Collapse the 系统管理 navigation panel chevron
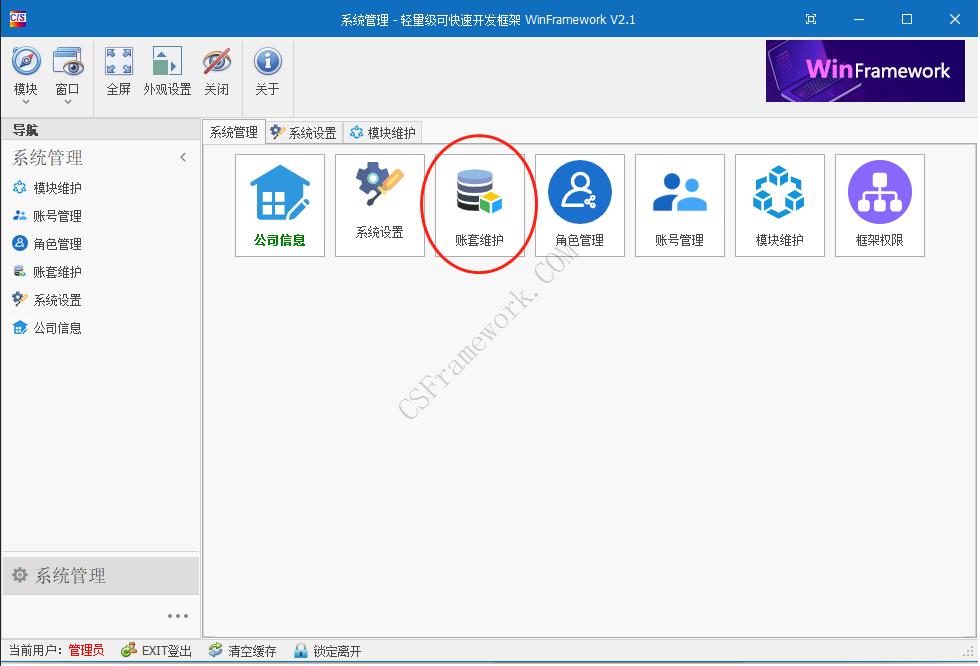This screenshot has width=980, height=666. coord(183,157)
